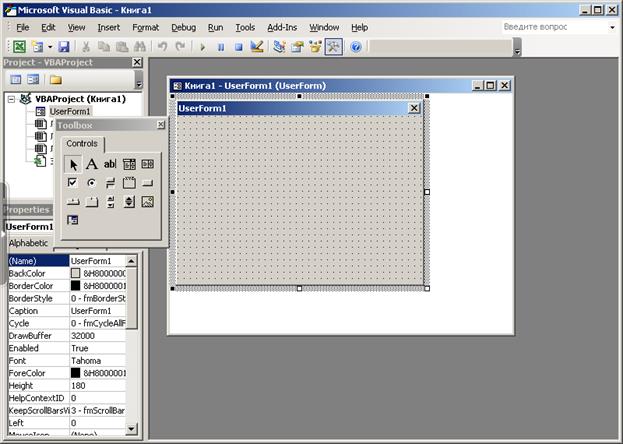Open the Insert object dropdown arrow
This screenshot has width=623, height=444.
(50, 47)
